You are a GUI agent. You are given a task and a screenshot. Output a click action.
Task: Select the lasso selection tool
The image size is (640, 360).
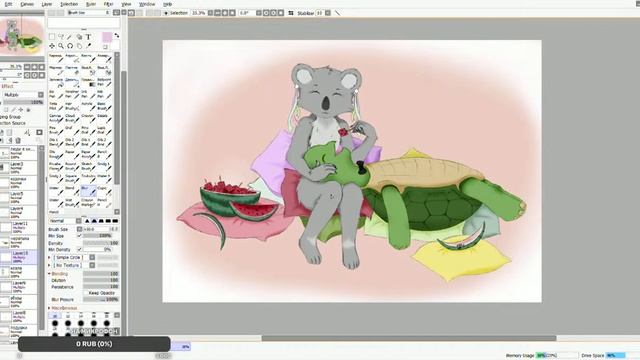point(61,37)
